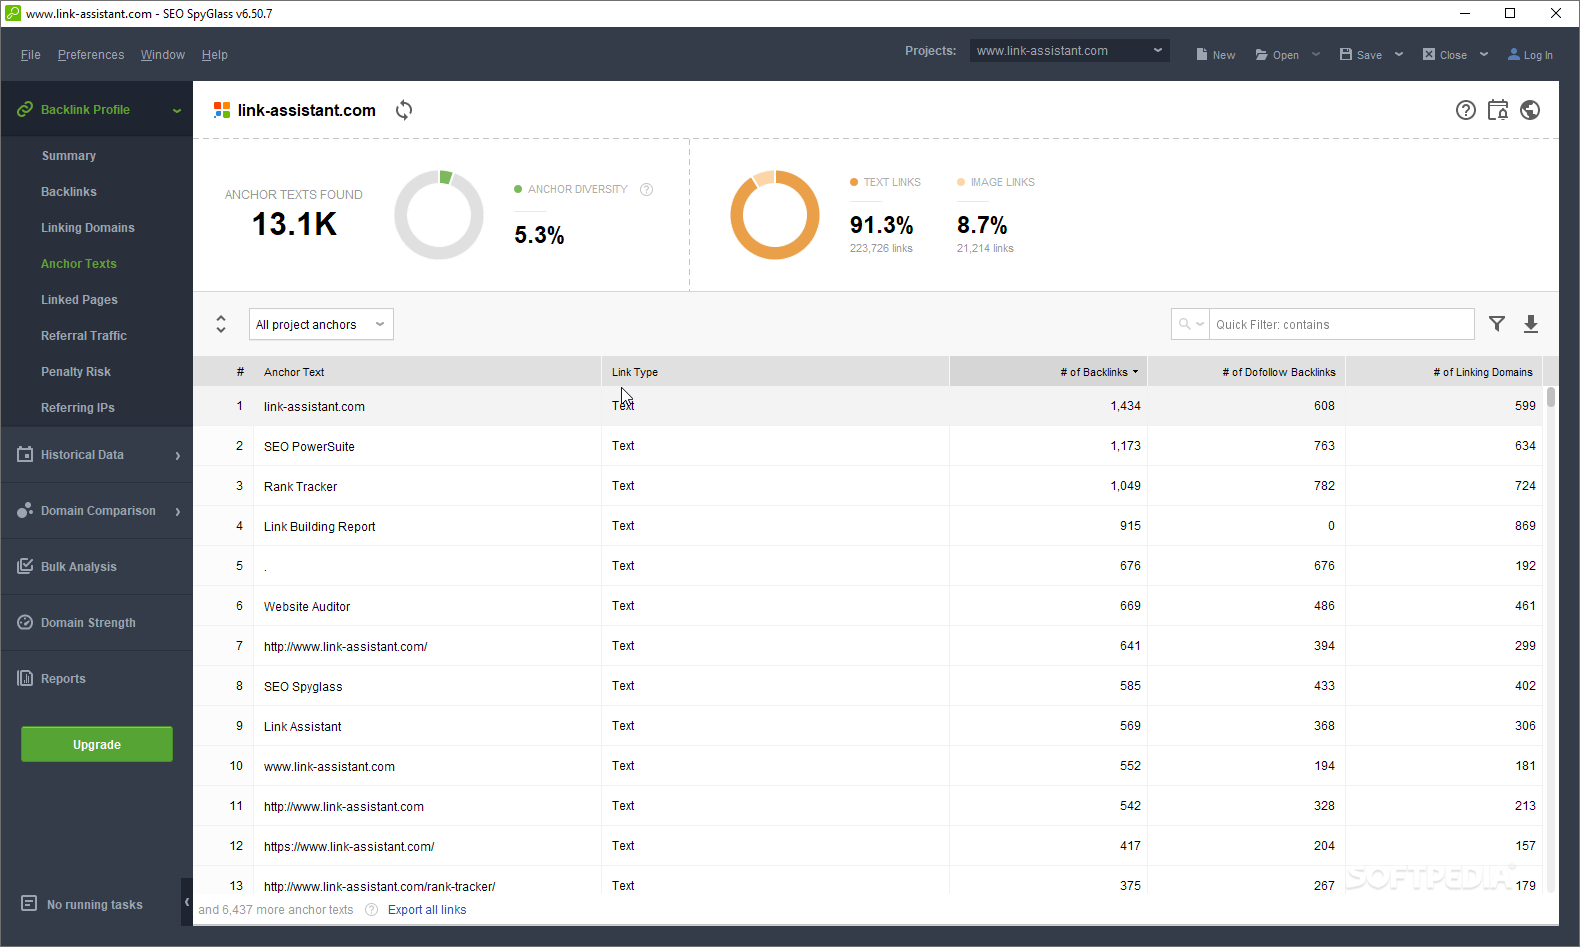Go to Referring IPs in sidebar

(x=78, y=408)
